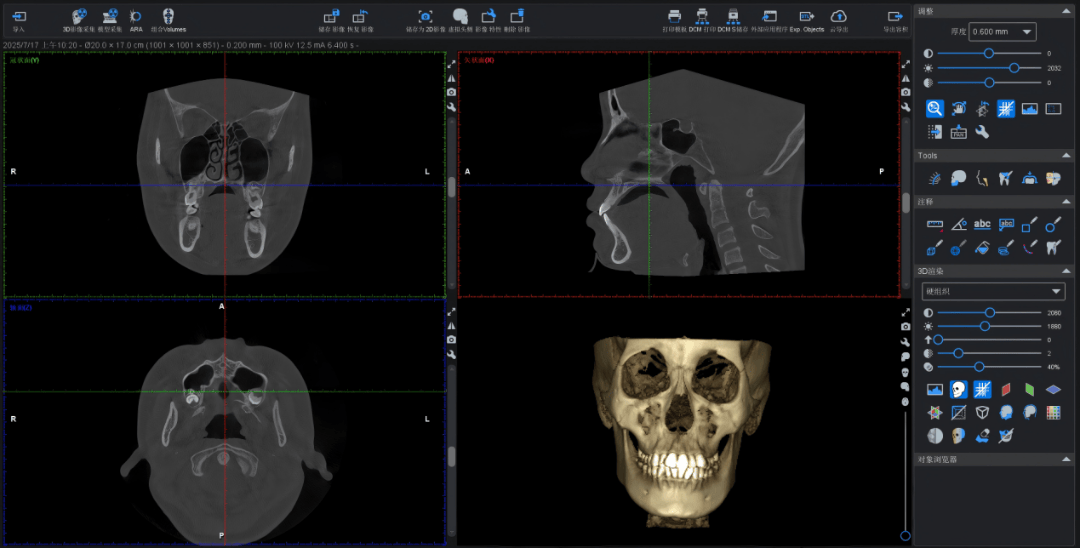
Task: Click the 组合Volumes icon
Action: pos(168,17)
